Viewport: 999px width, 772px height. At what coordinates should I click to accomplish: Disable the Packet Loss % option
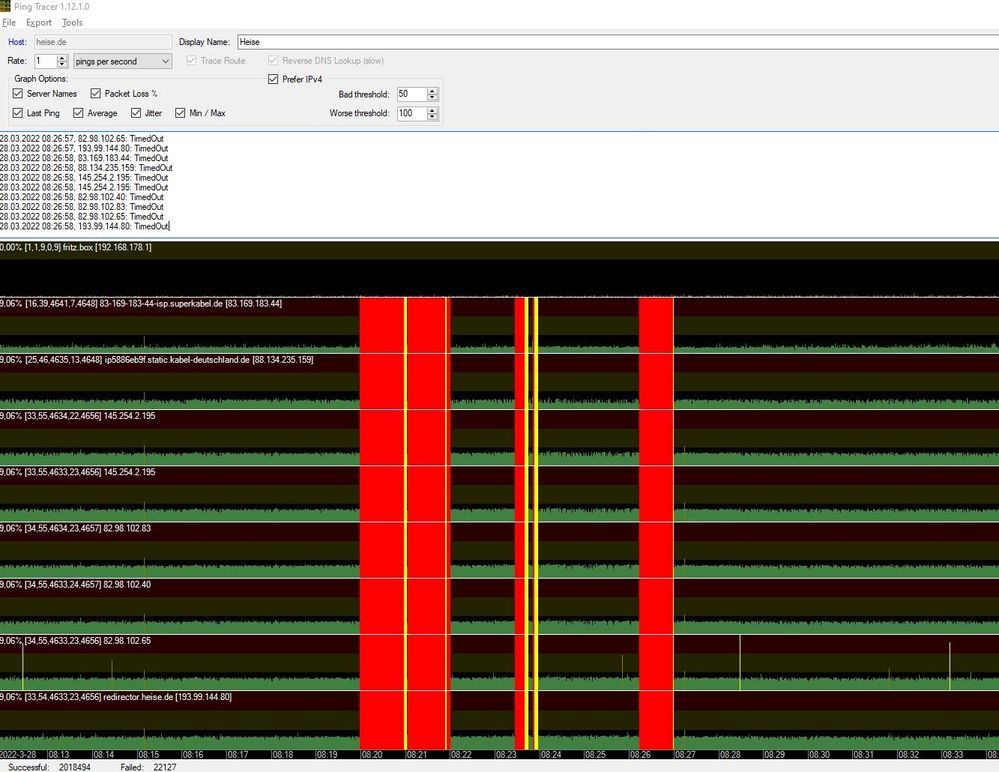pos(94,94)
